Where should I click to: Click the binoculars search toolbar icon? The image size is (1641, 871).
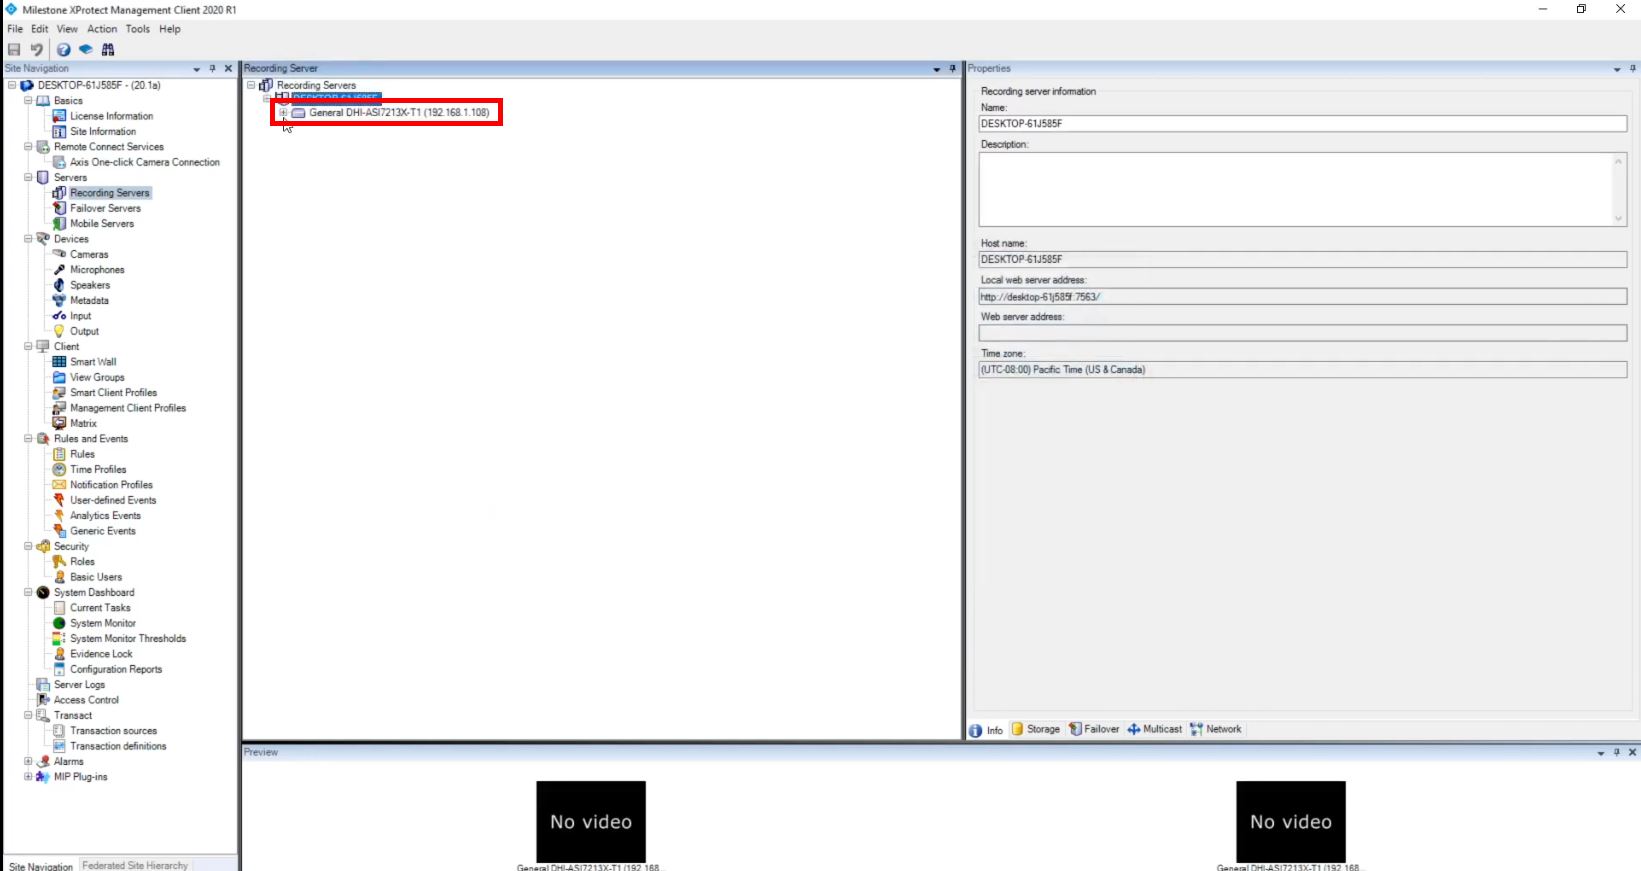coord(108,49)
